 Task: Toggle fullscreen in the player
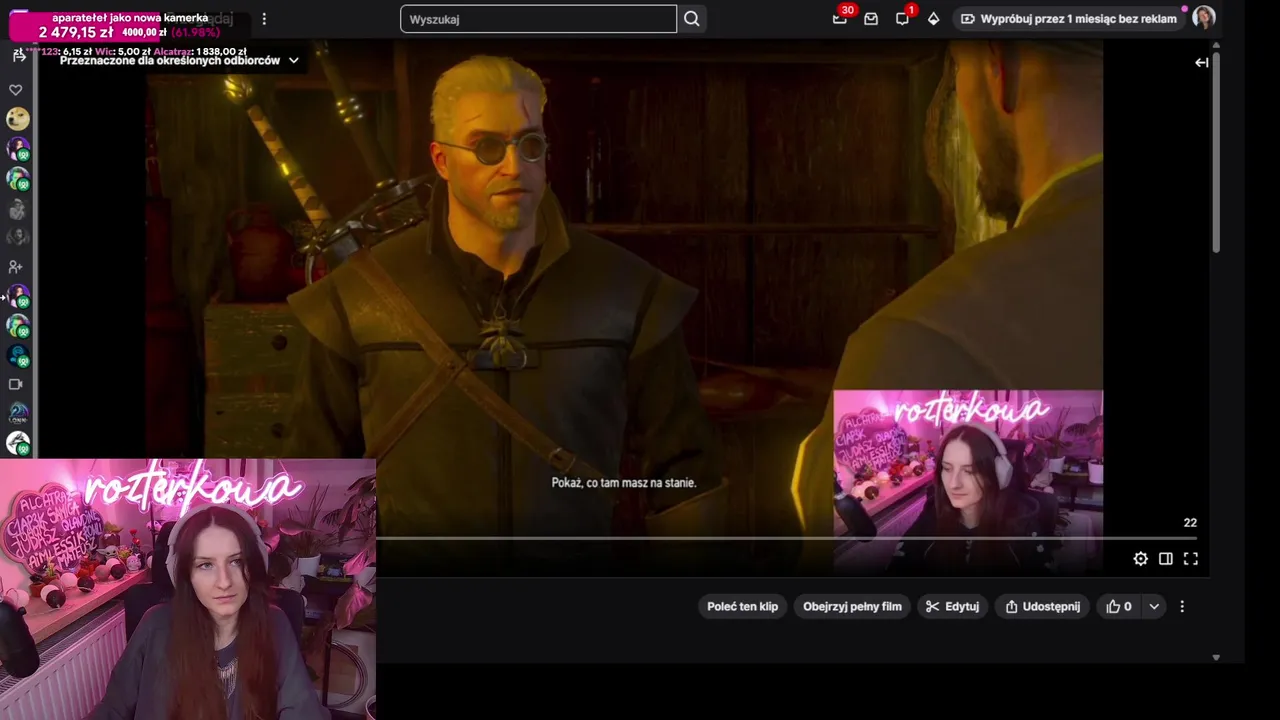1191,559
